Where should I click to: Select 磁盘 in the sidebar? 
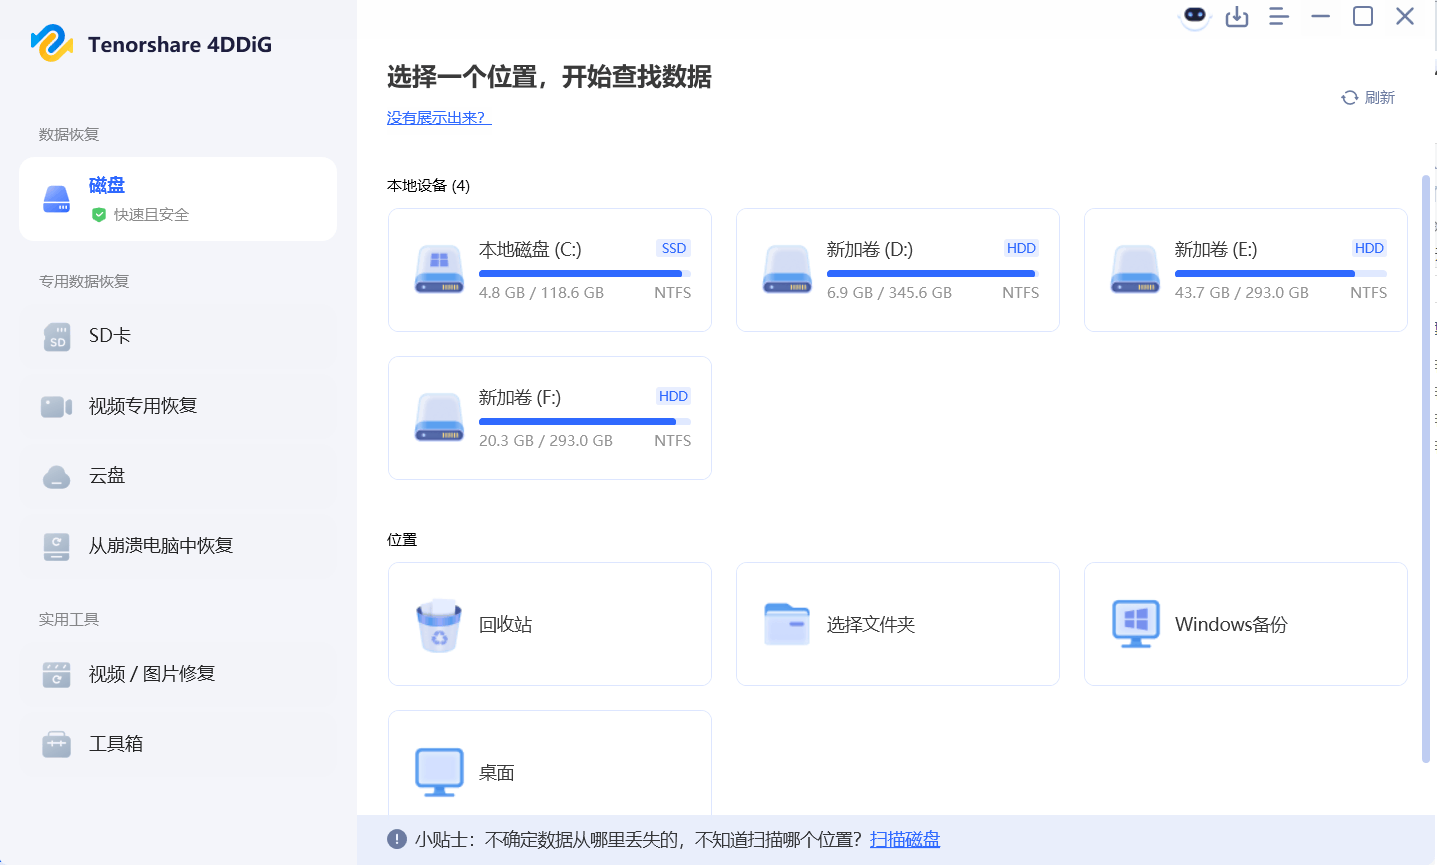tap(178, 199)
